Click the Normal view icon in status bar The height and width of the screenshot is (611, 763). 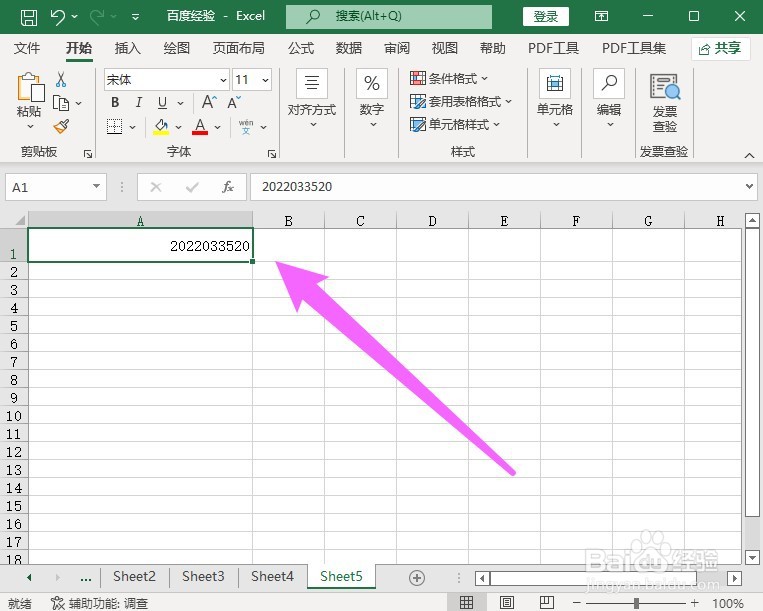[x=466, y=603]
